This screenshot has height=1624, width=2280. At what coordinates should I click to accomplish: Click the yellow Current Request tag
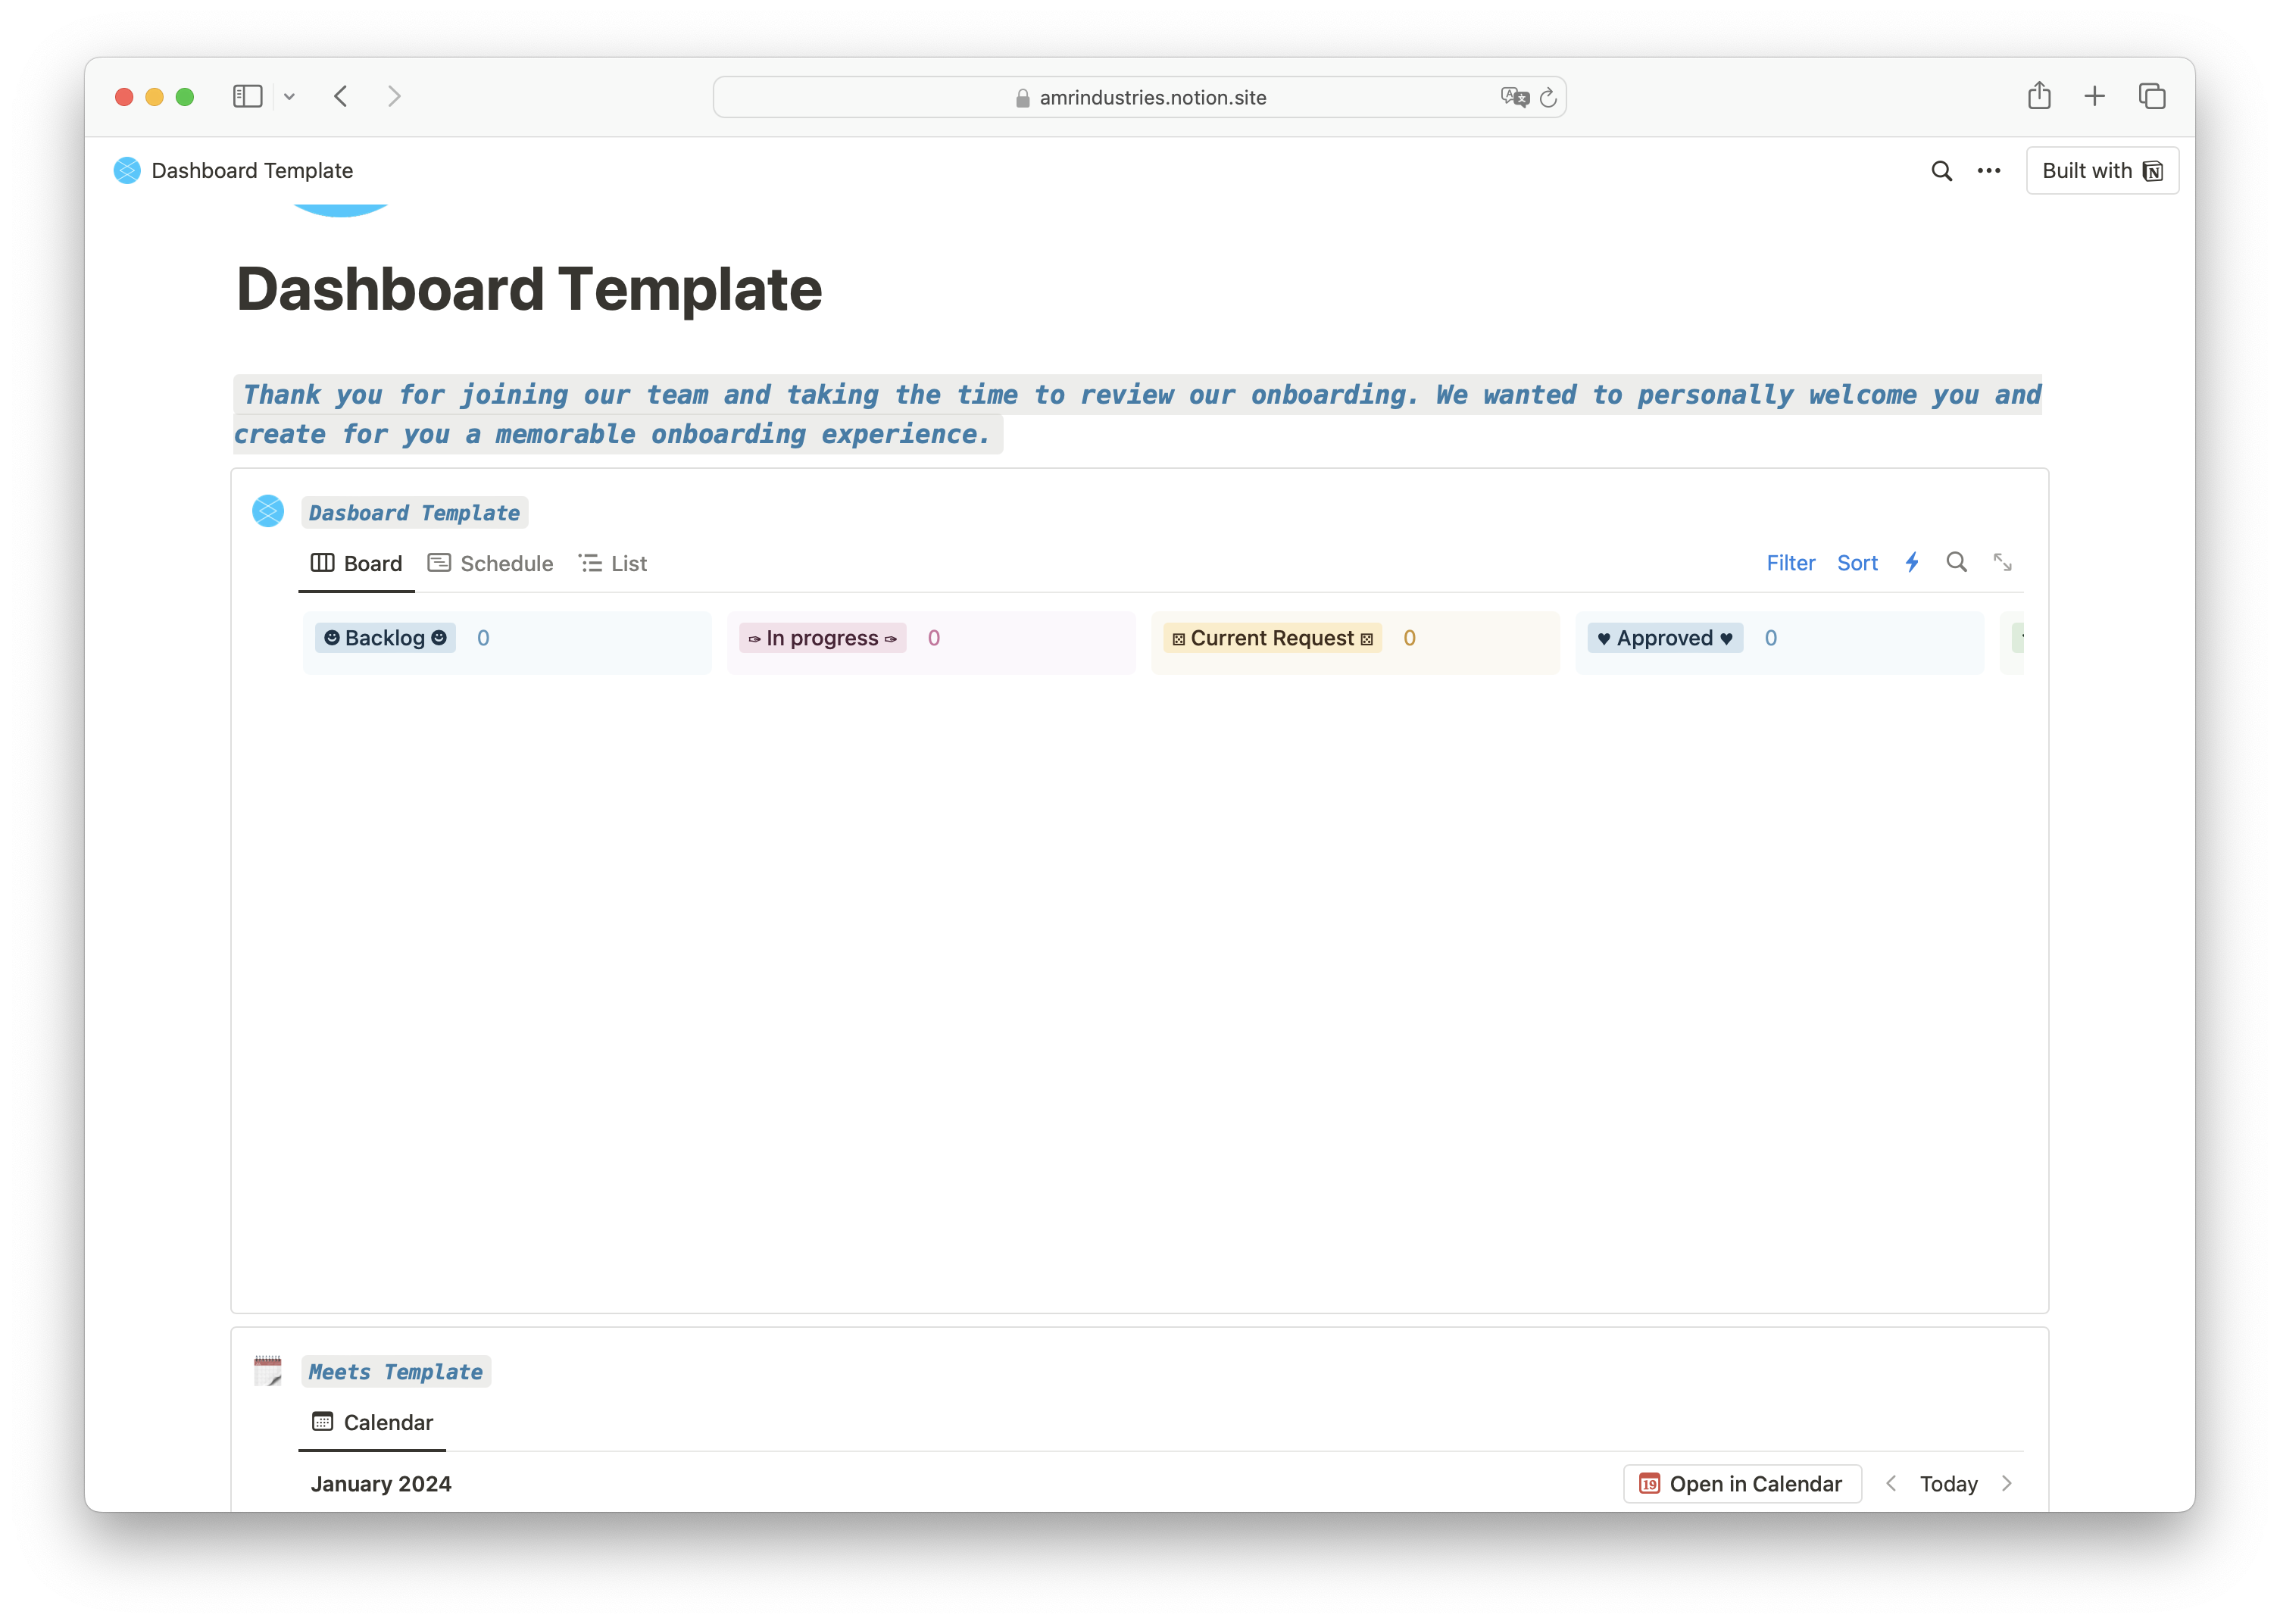[x=1272, y=638]
